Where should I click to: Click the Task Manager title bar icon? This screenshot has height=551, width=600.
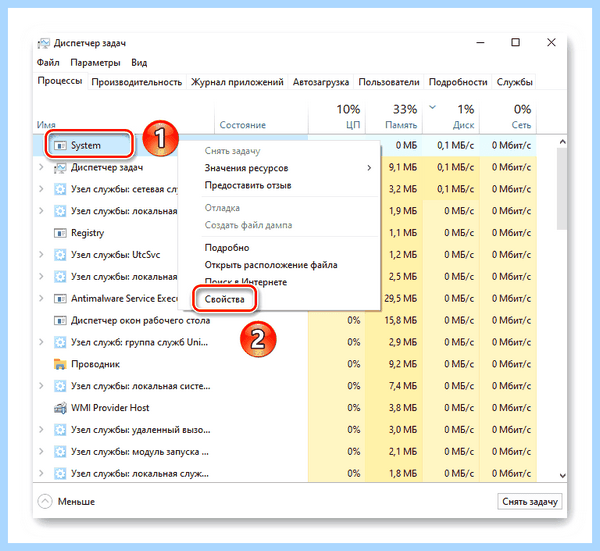pos(43,43)
